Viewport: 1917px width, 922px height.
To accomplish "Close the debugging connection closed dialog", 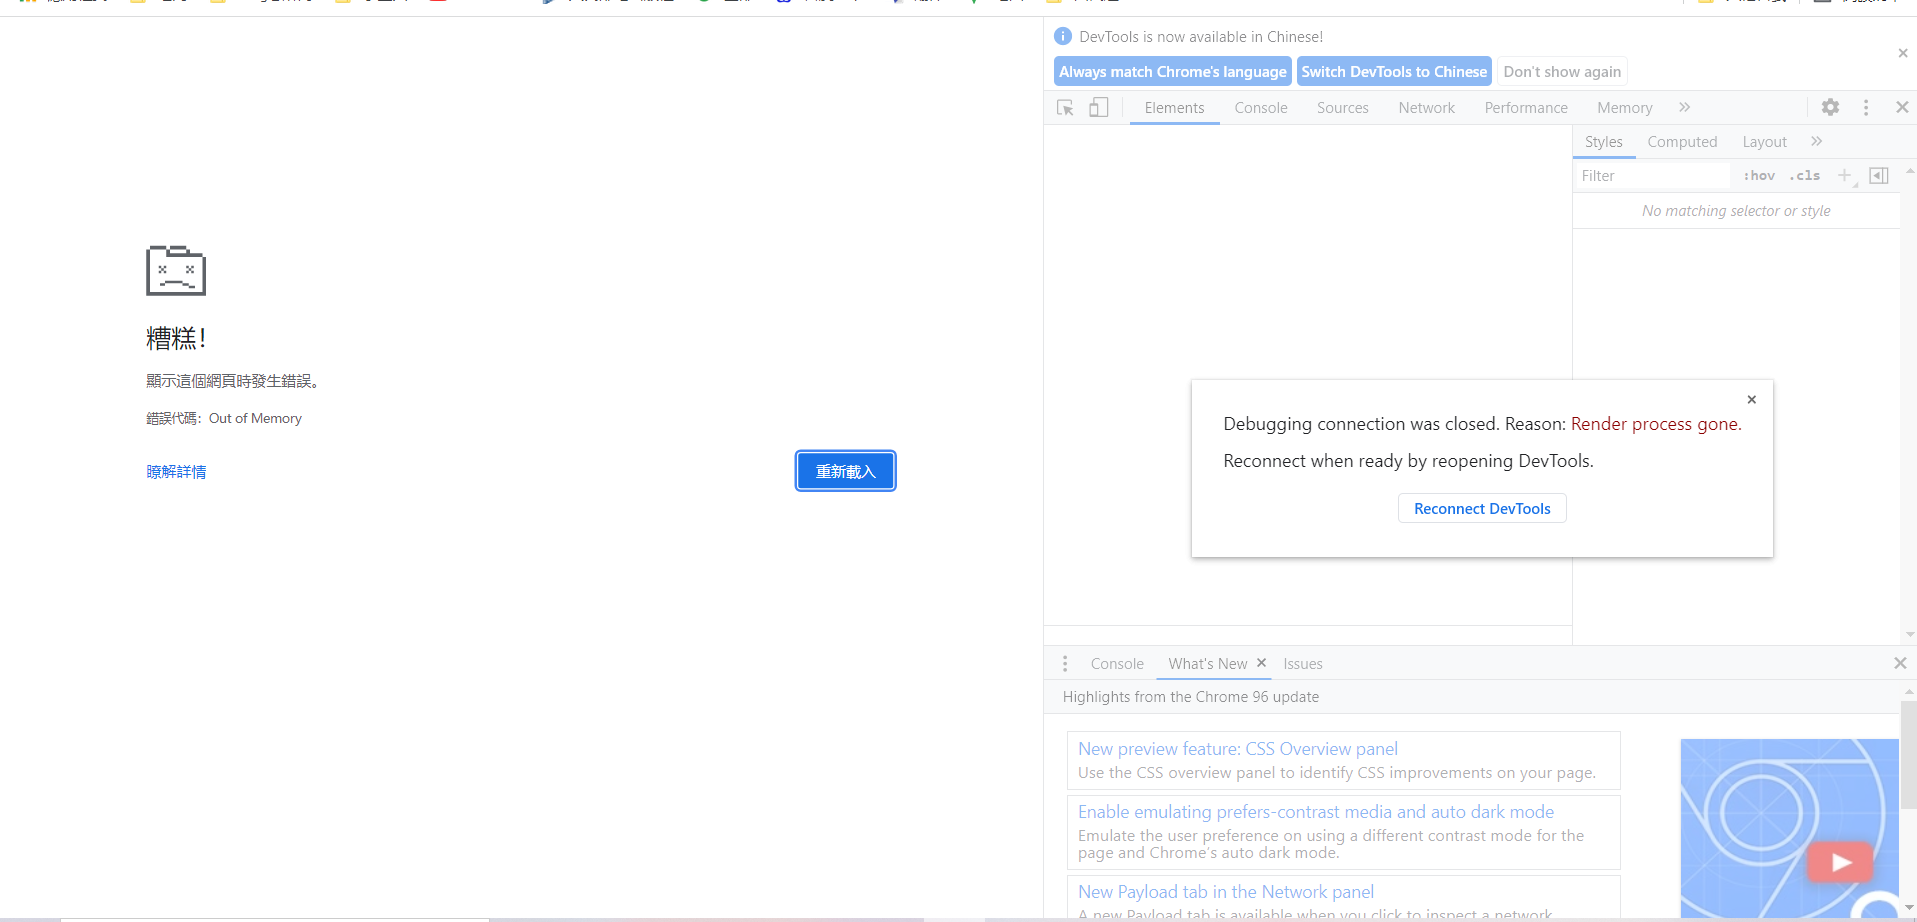I will (1752, 399).
